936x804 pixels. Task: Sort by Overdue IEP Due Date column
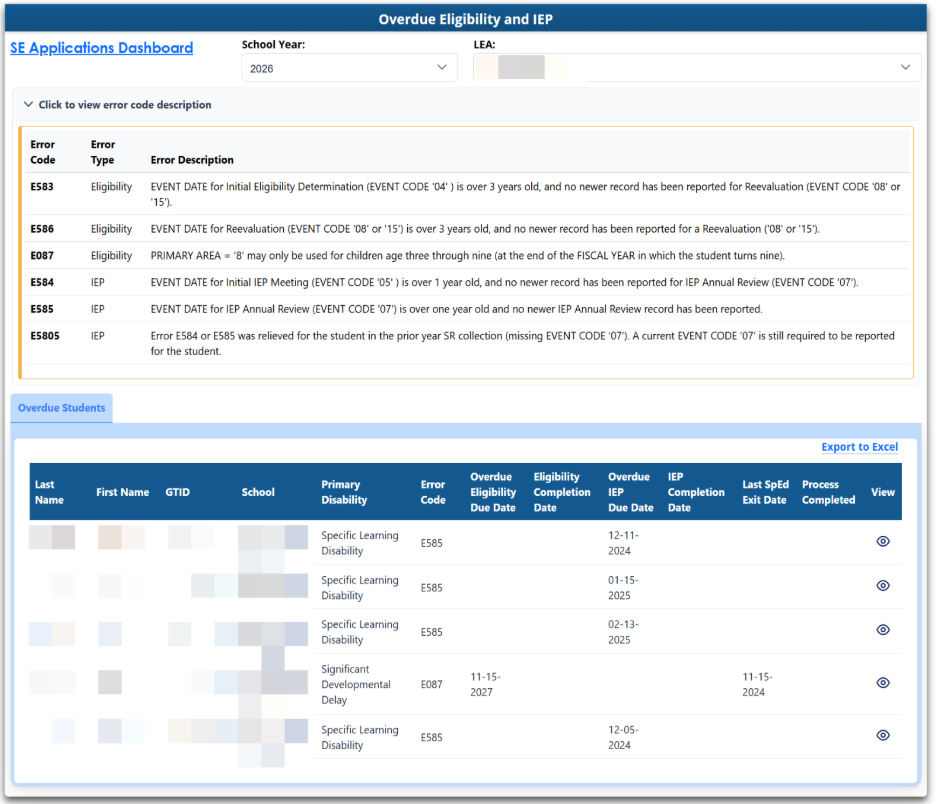click(x=630, y=492)
